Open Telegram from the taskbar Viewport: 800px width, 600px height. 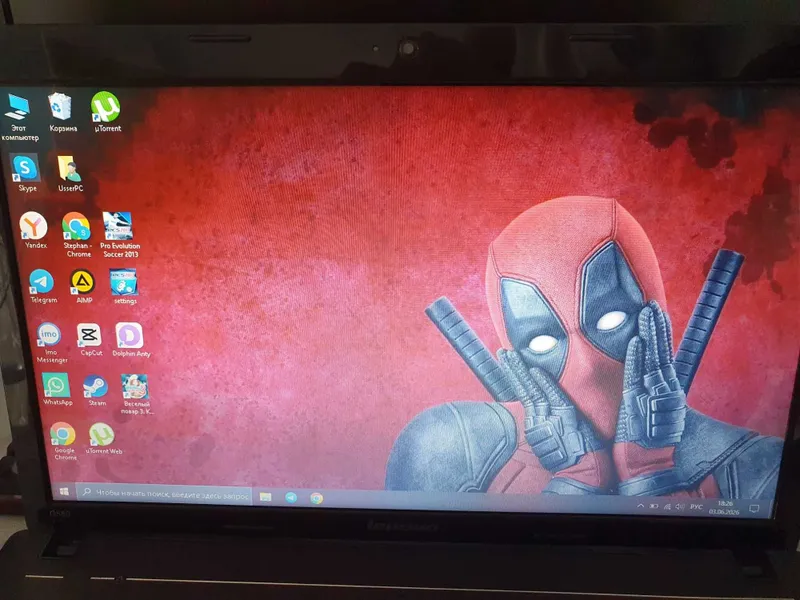(x=291, y=497)
